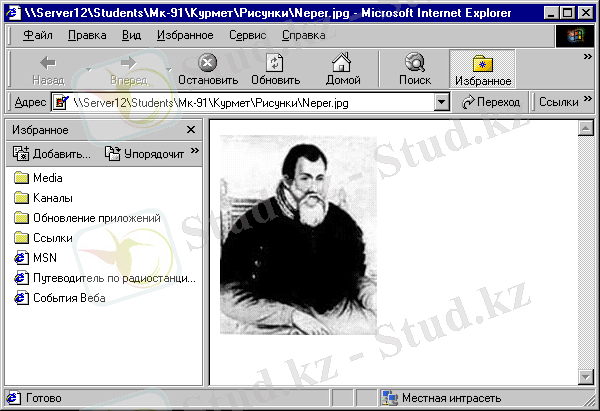600x411 pixels.
Task: Click the Готово status bar page icon
Action: pos(13,398)
